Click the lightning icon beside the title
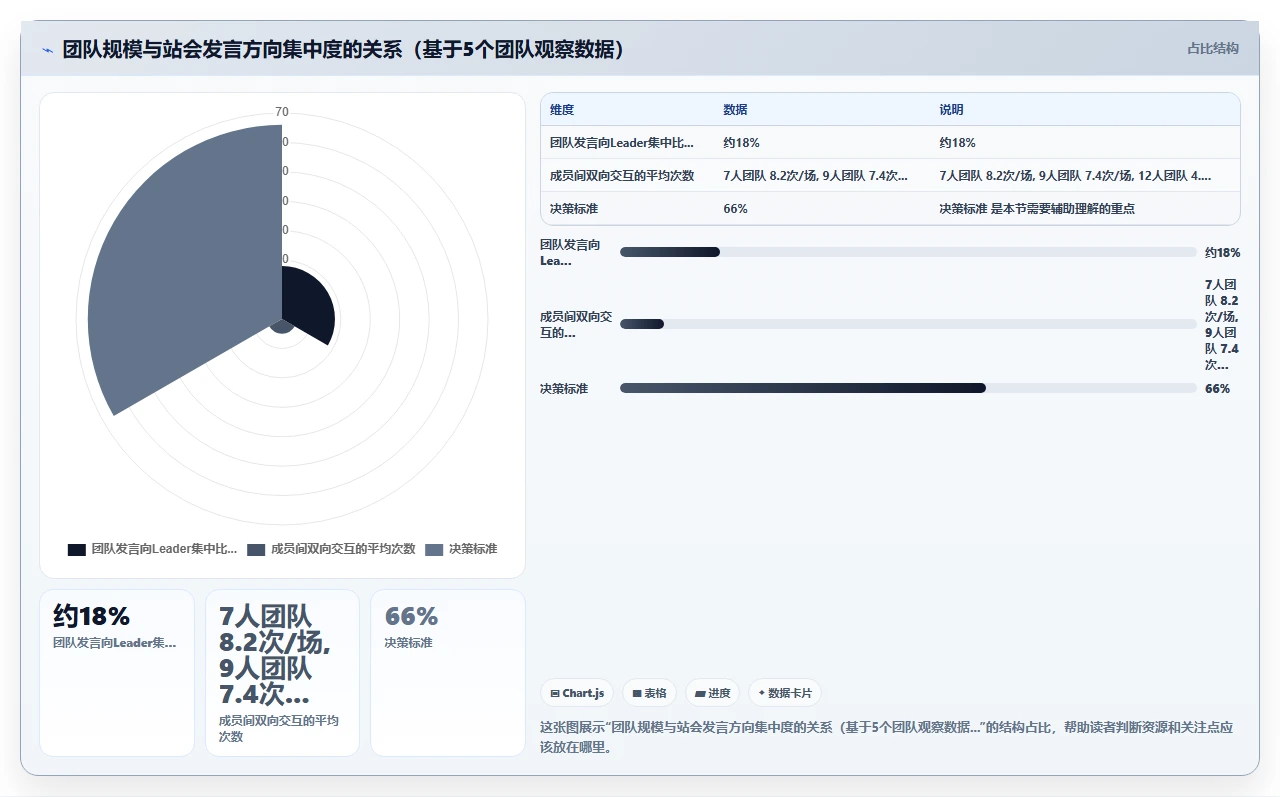The height and width of the screenshot is (797, 1280). point(47,50)
